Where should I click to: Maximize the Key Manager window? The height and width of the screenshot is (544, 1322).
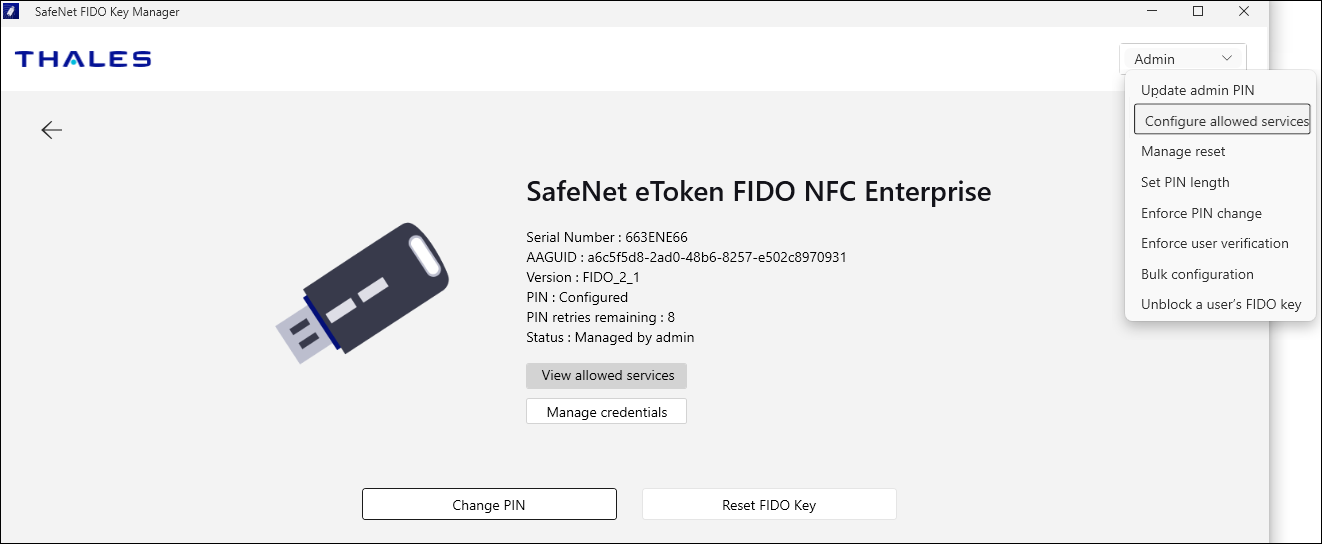pos(1198,12)
